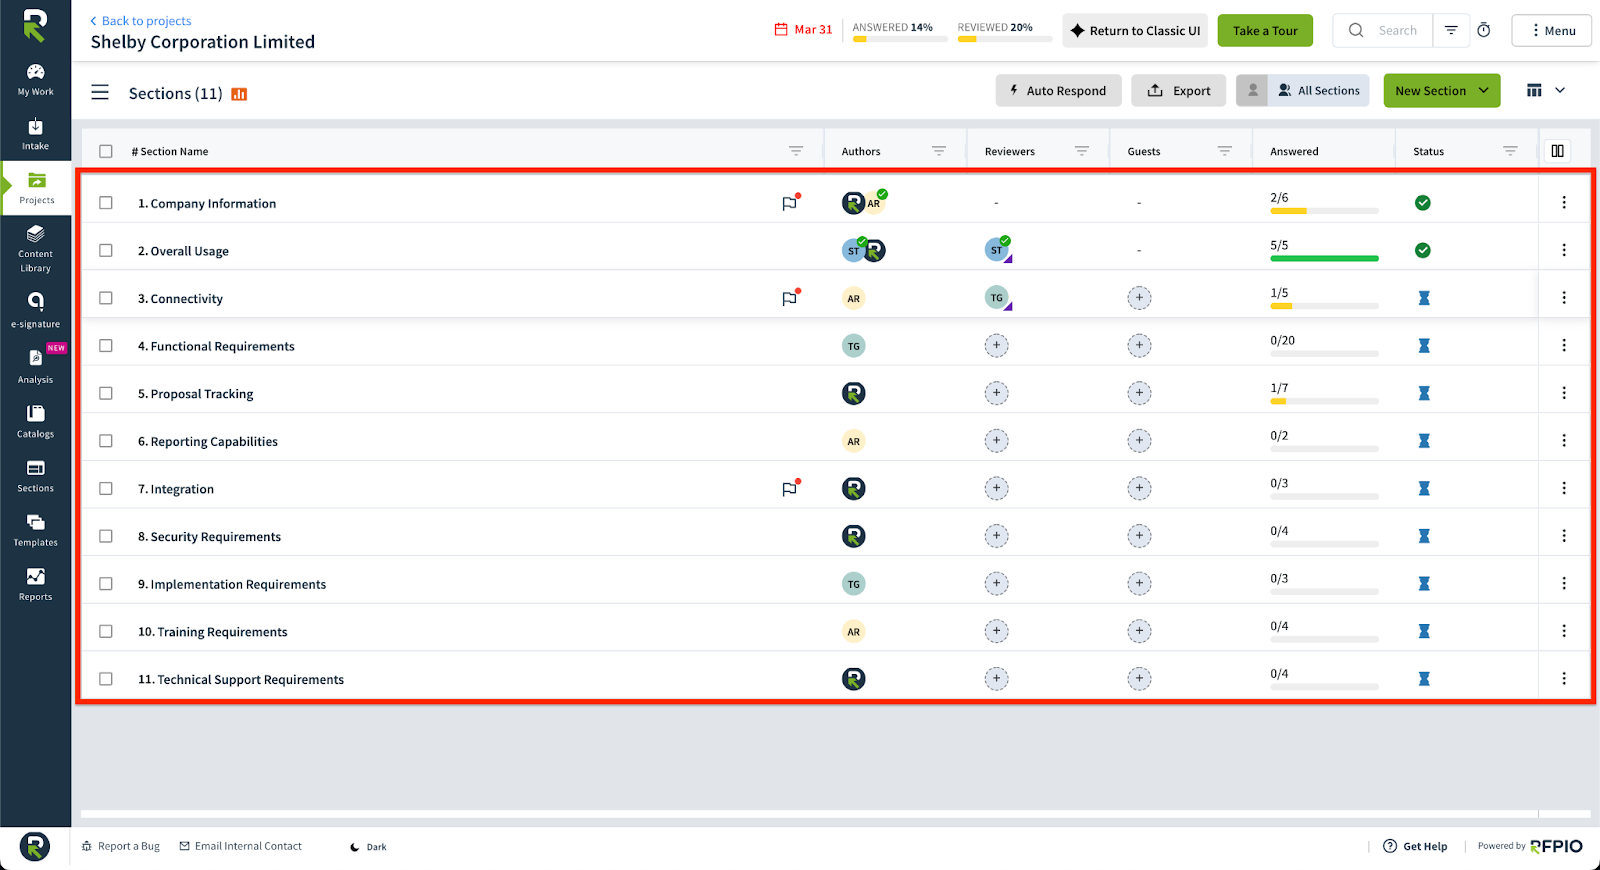Viewport: 1600px width, 870px height.
Task: Open Sections in the left sidebar
Action: click(35, 476)
